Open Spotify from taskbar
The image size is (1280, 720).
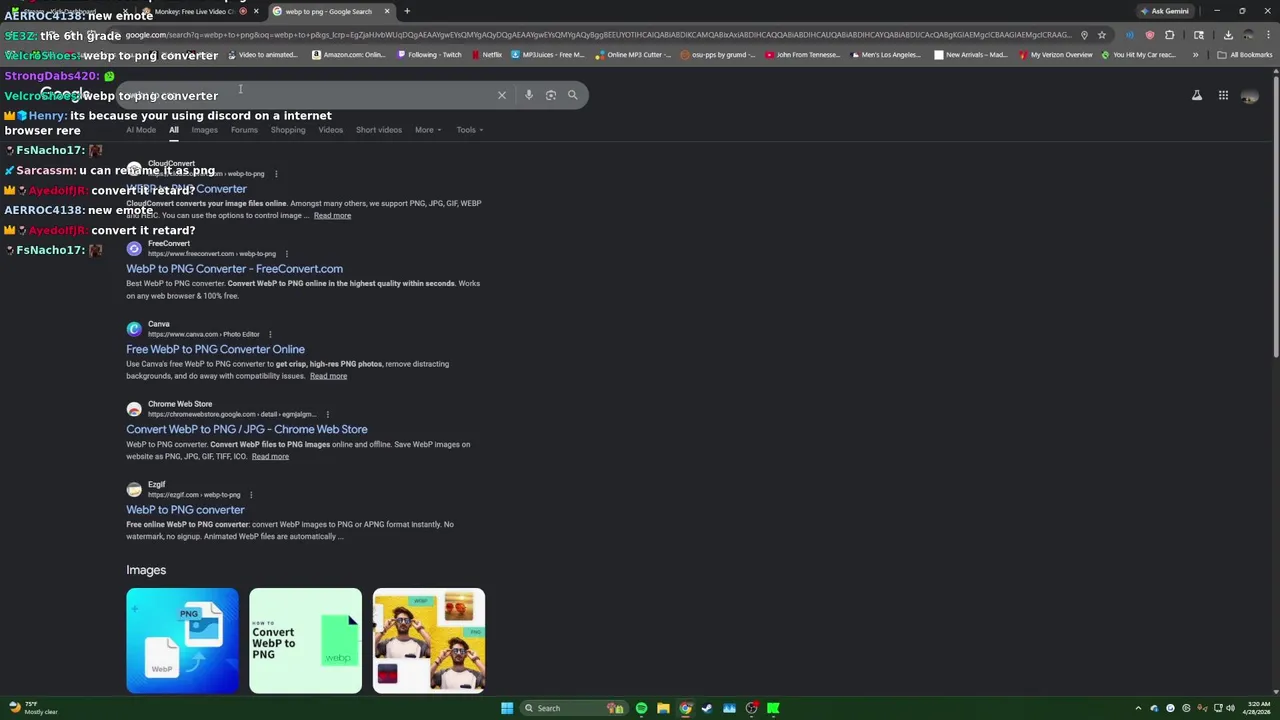[x=641, y=708]
